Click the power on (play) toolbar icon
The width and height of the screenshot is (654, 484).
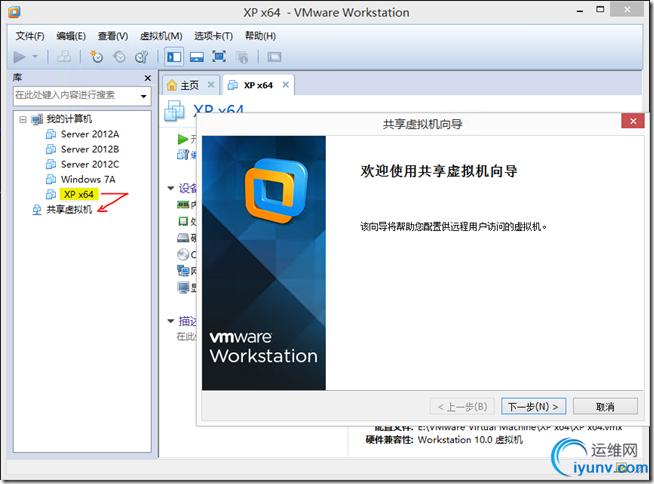(x=19, y=57)
